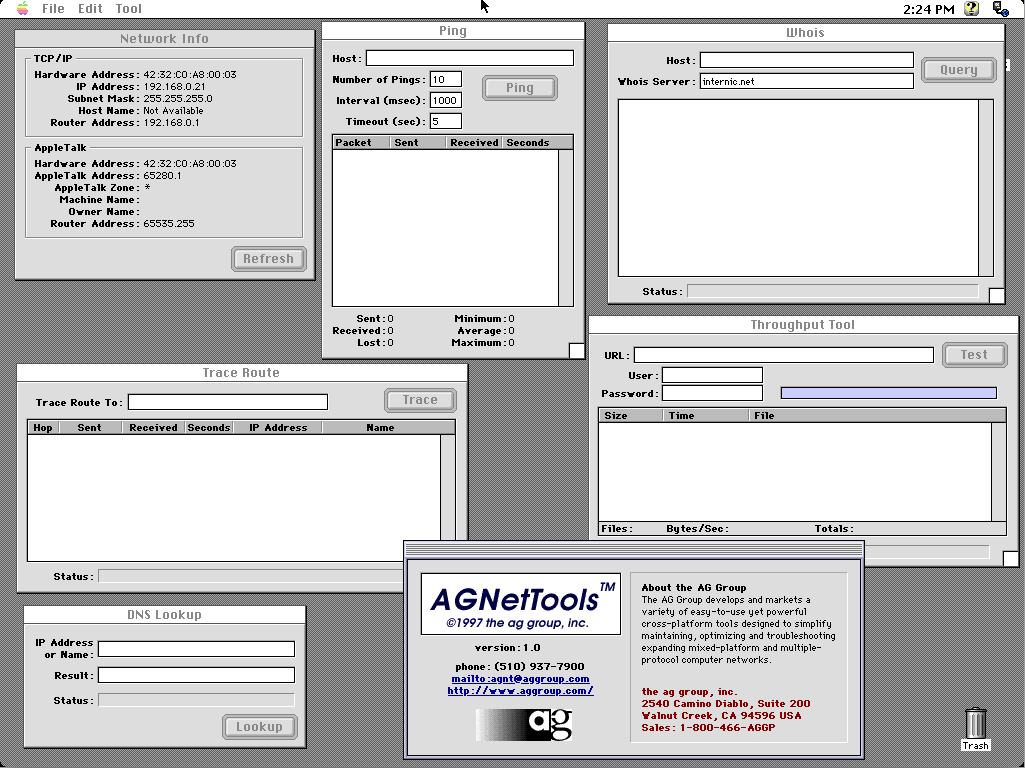Click the AGNetTools logo in About window
1025x768 pixels.
[520, 603]
